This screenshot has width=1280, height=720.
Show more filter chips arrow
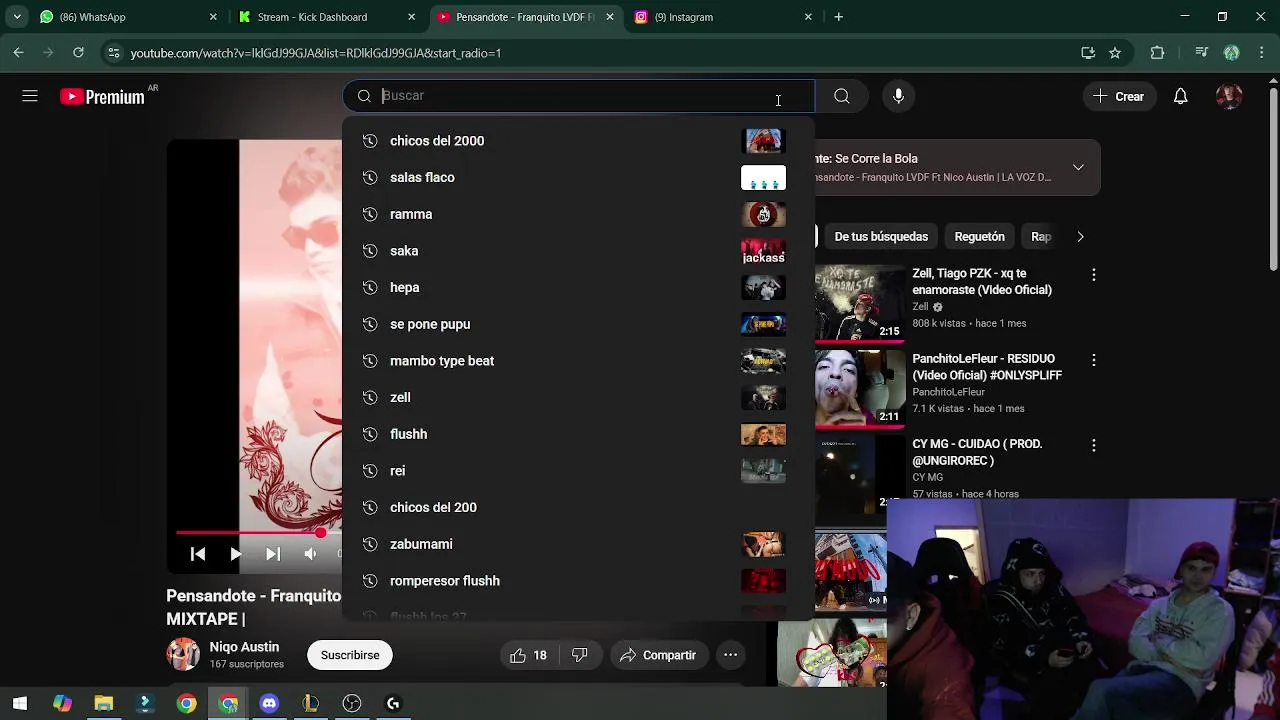(x=1080, y=237)
